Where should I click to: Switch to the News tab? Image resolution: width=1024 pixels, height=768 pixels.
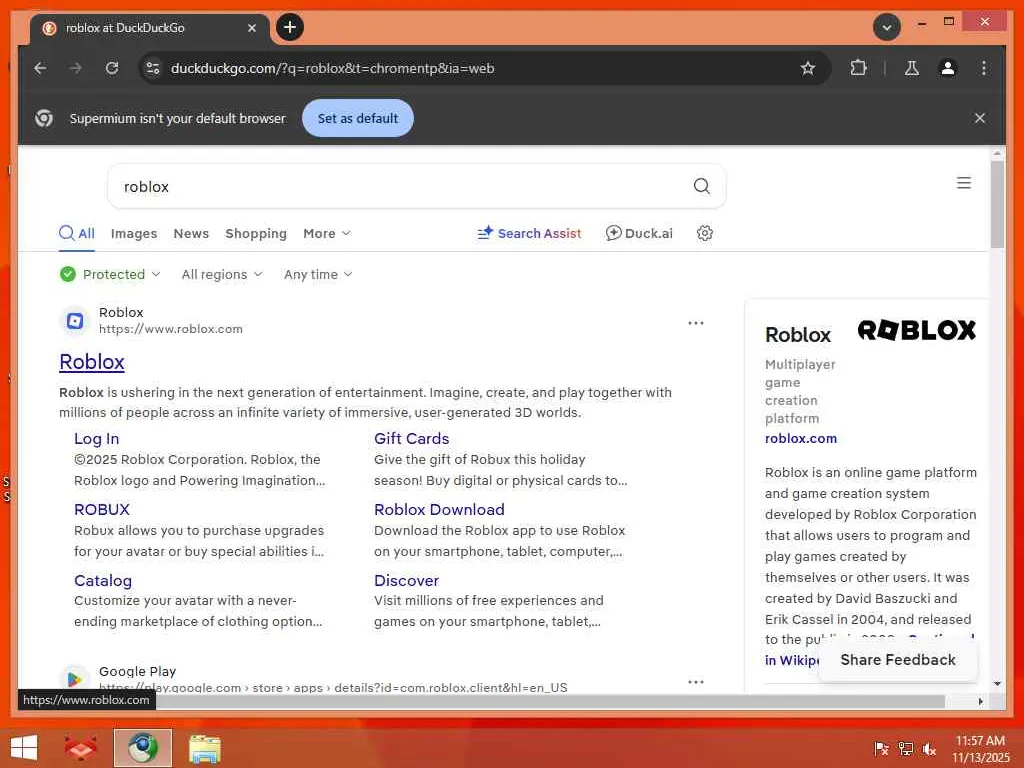click(191, 233)
